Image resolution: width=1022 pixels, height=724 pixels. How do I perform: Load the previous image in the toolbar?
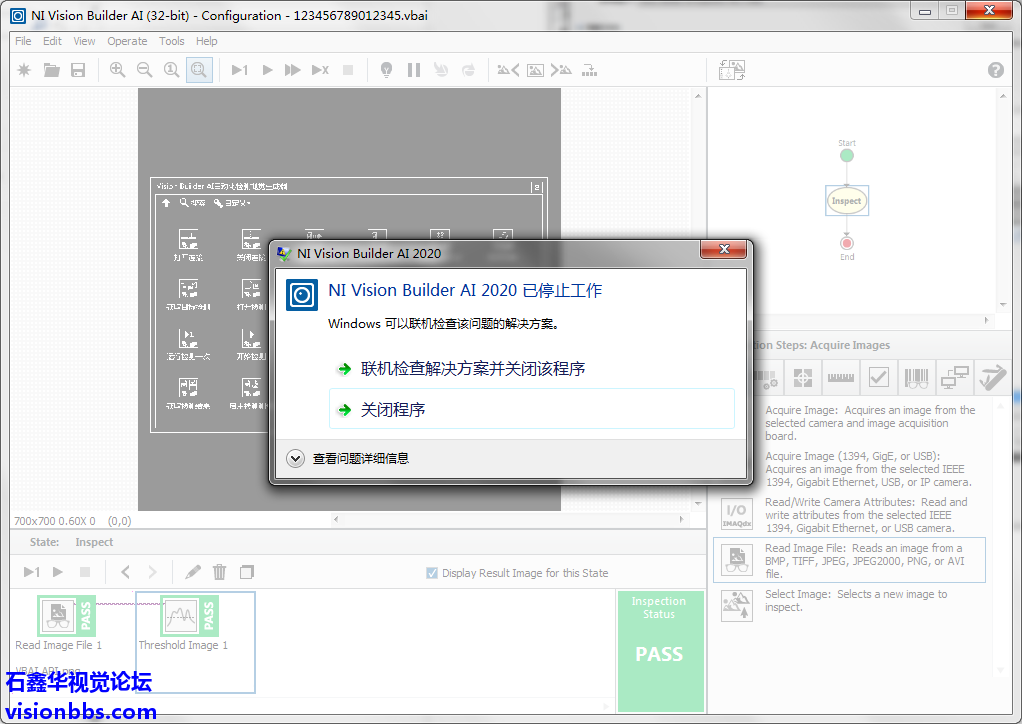508,70
